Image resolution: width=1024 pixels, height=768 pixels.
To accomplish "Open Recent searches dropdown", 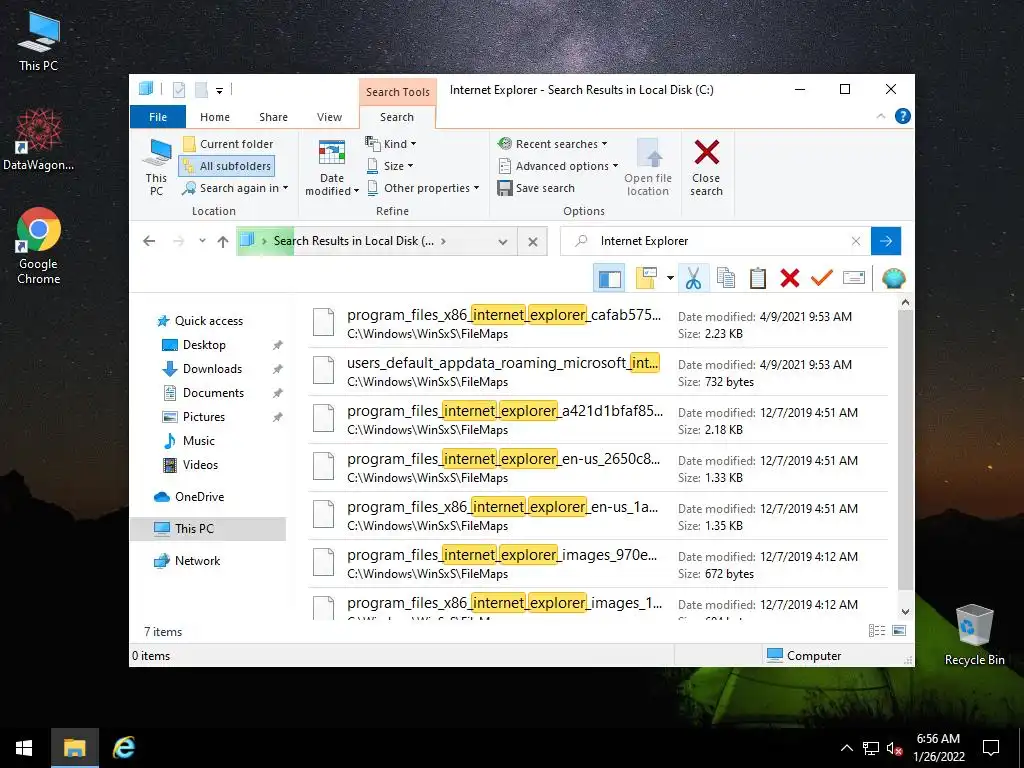I will click(552, 144).
